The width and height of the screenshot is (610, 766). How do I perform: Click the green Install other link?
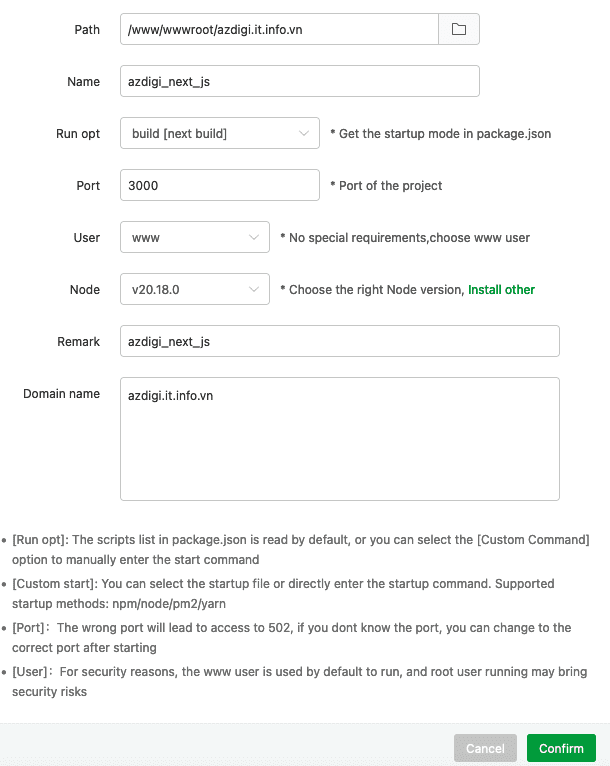click(x=501, y=290)
